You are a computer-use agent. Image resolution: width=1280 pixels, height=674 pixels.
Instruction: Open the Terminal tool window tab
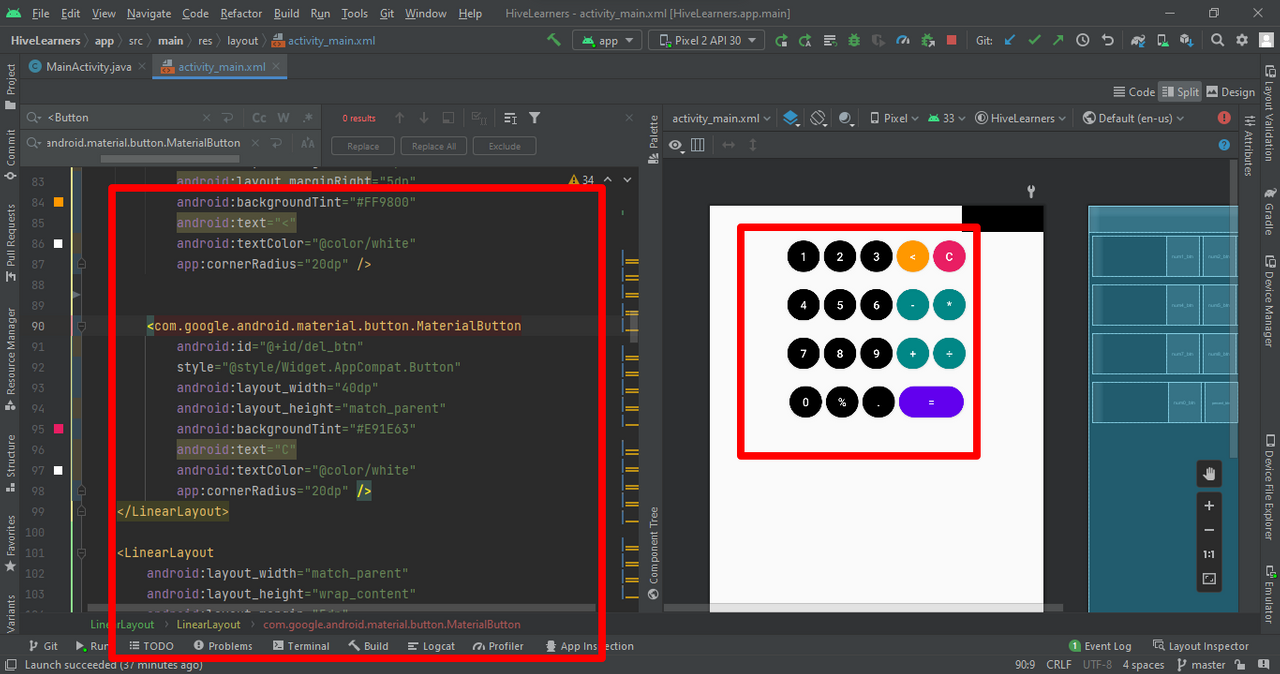point(300,646)
